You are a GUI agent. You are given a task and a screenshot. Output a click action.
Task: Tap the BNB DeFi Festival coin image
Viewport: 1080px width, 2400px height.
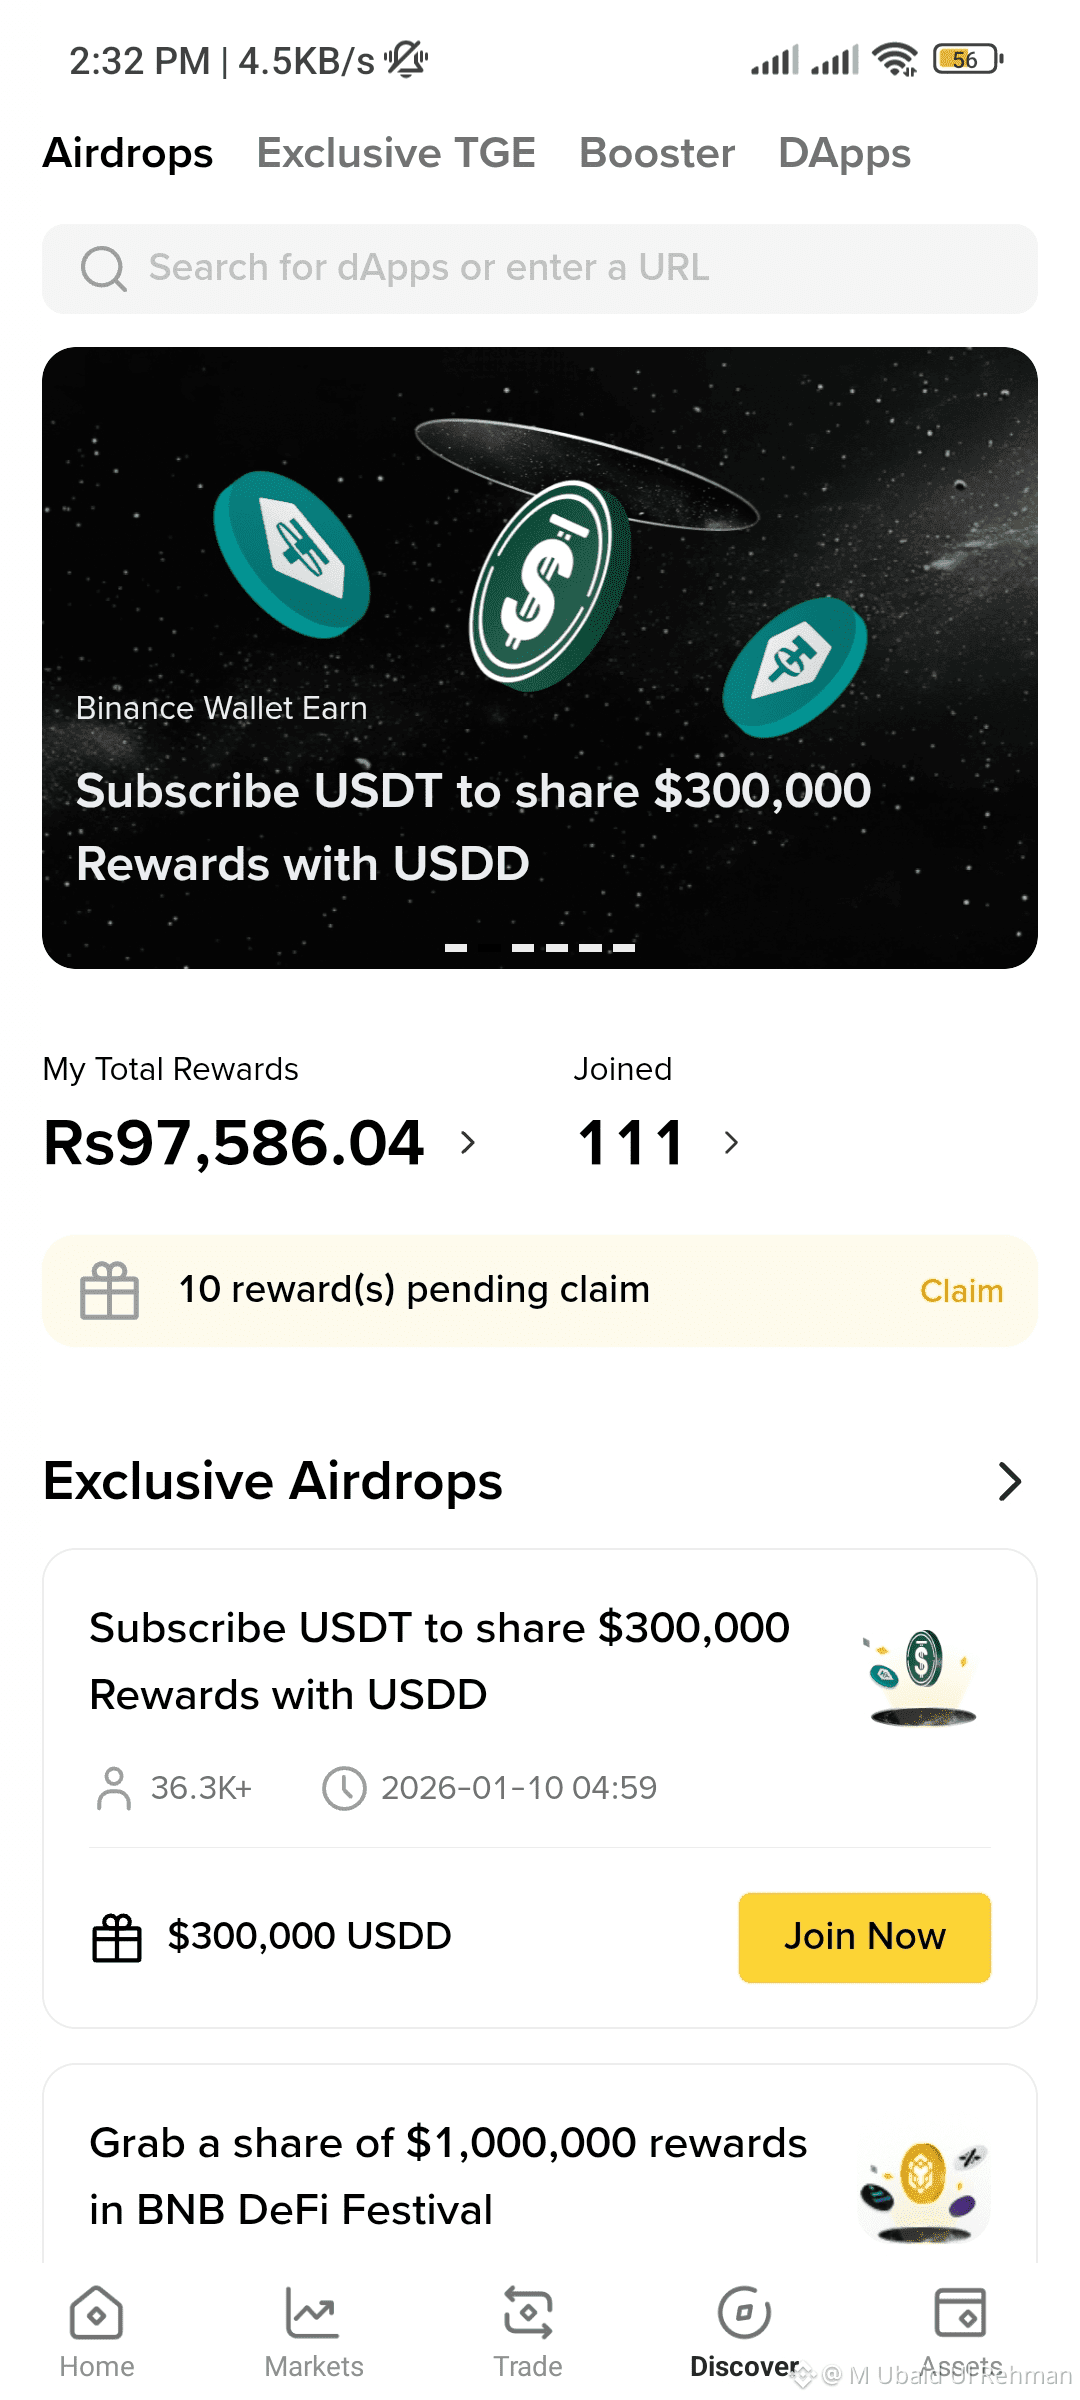click(x=923, y=2192)
